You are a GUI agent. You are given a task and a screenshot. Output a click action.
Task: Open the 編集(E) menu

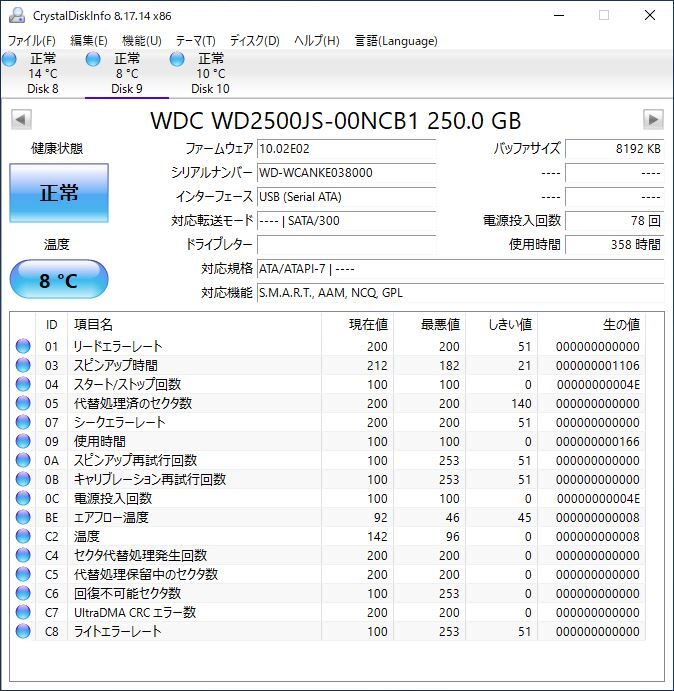click(x=89, y=41)
